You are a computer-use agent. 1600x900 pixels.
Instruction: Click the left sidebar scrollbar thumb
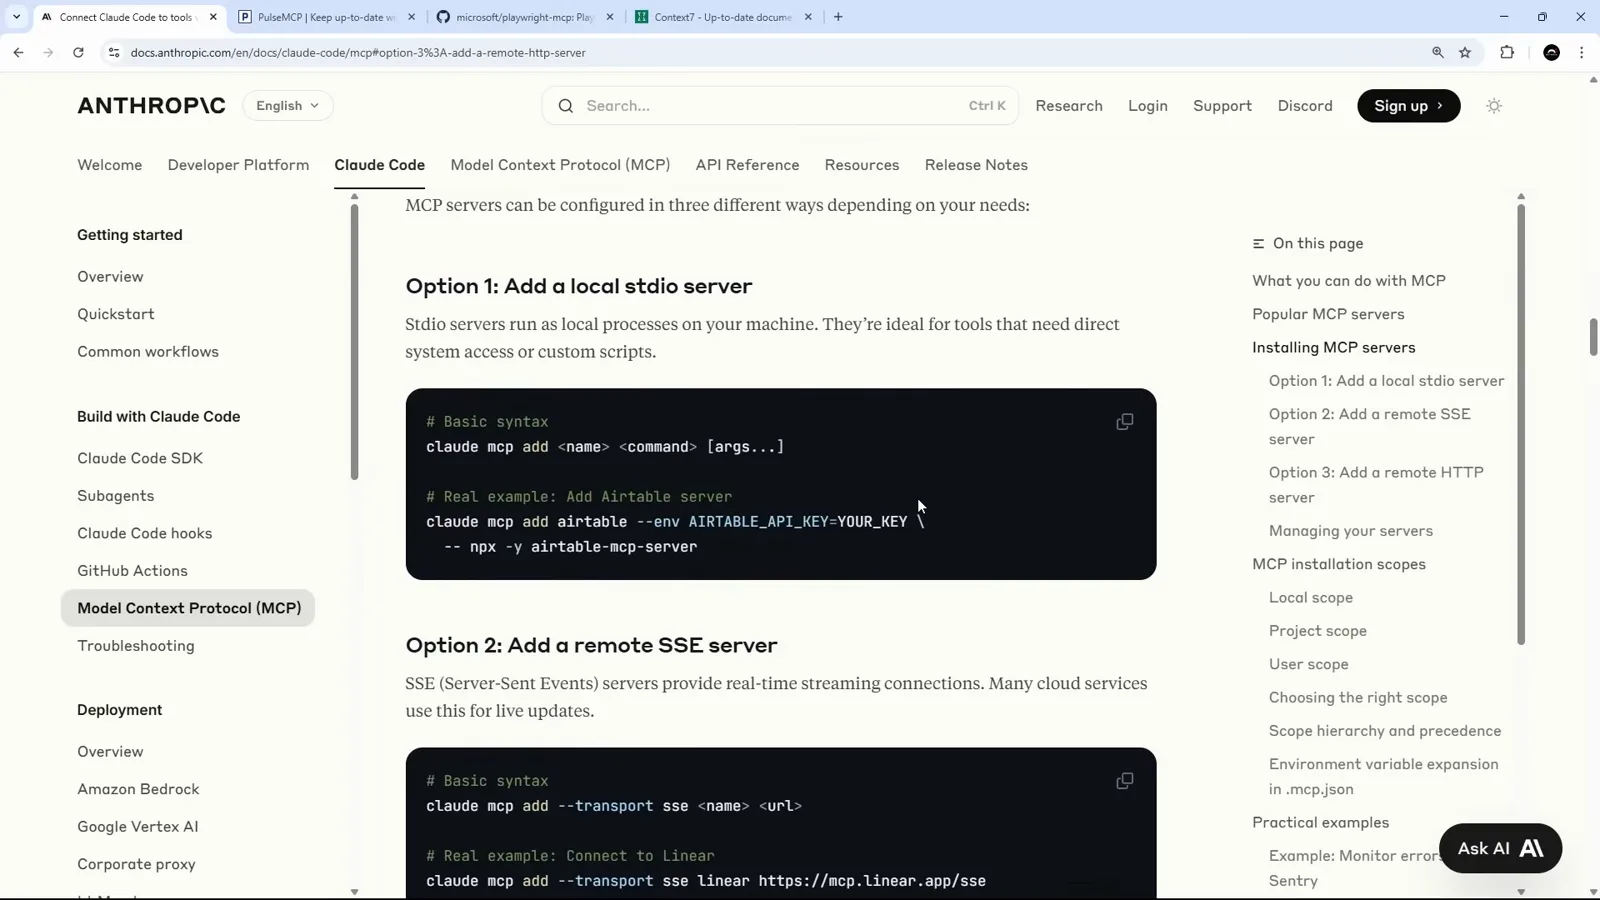pos(354,342)
